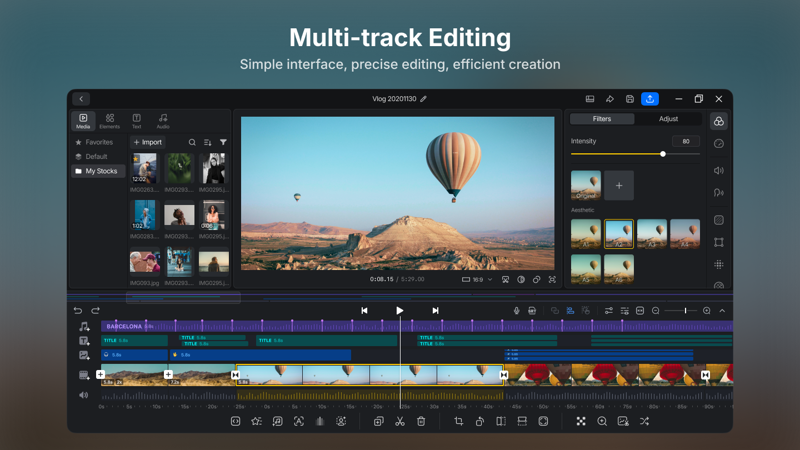
Task: Redo the last edit
Action: (95, 310)
